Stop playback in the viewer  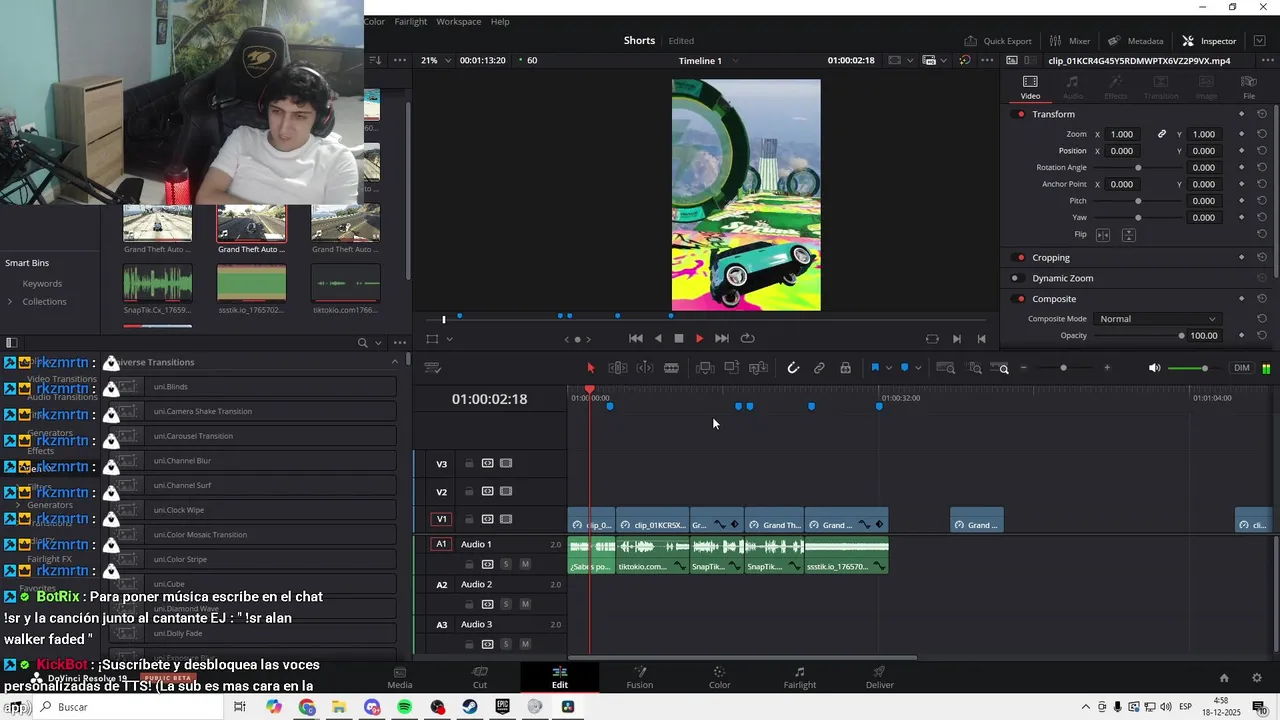tap(678, 339)
